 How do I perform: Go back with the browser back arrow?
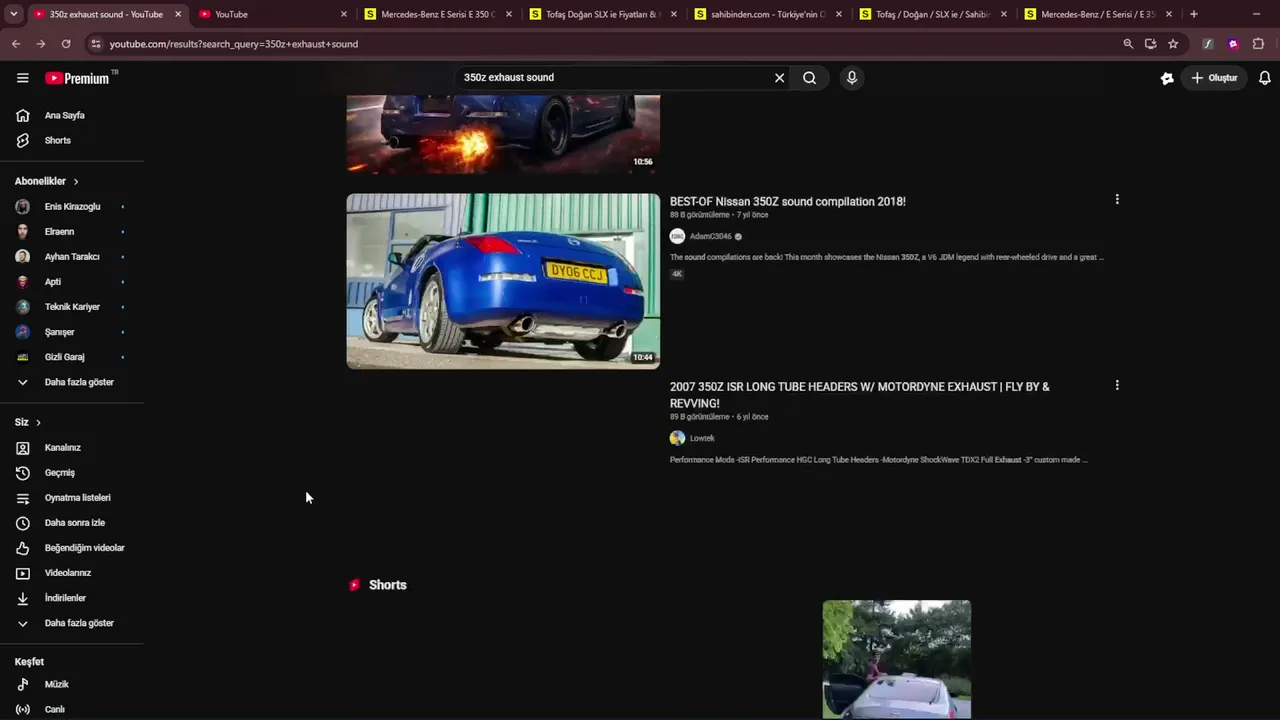(16, 44)
